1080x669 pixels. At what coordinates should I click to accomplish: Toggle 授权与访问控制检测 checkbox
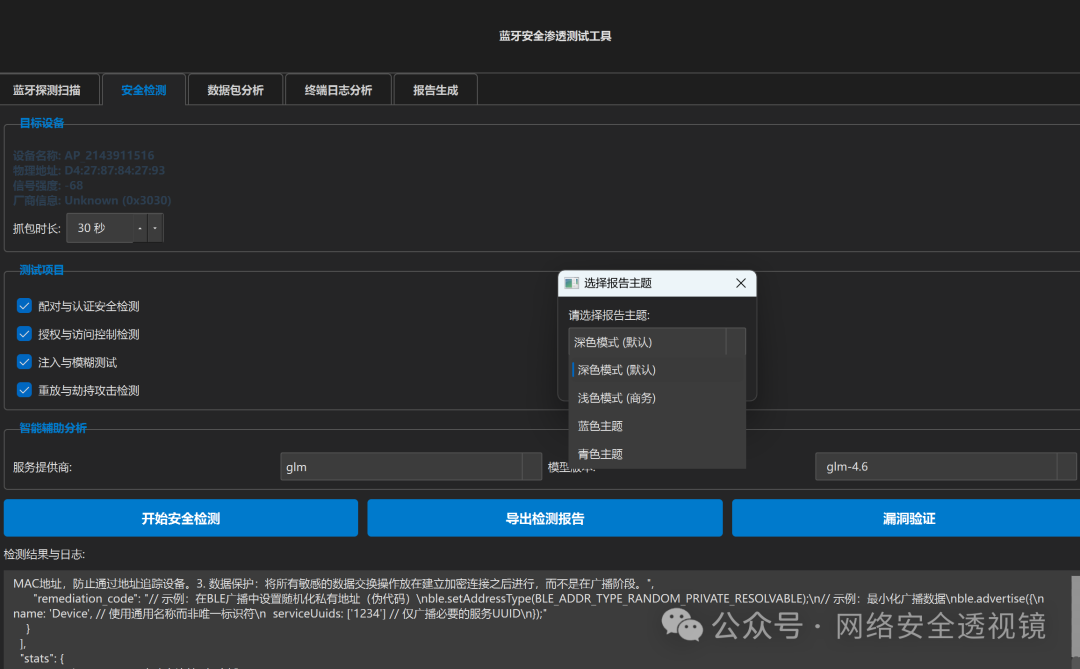[24, 333]
